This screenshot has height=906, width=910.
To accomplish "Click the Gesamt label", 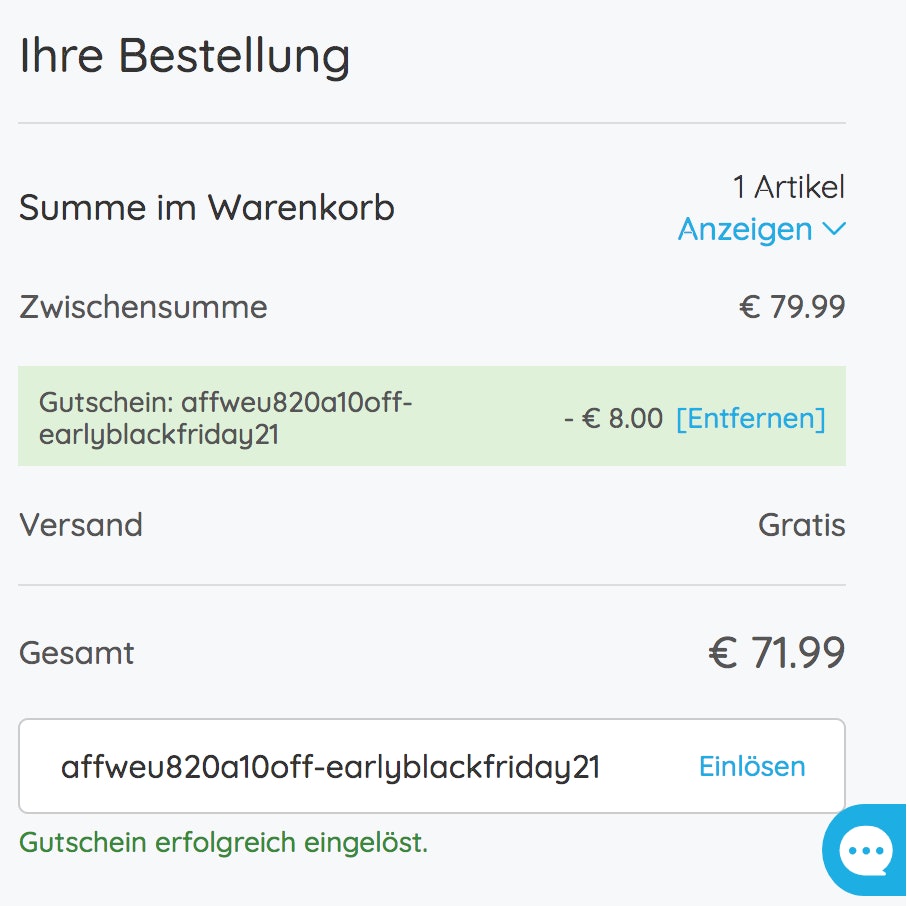I will 77,653.
